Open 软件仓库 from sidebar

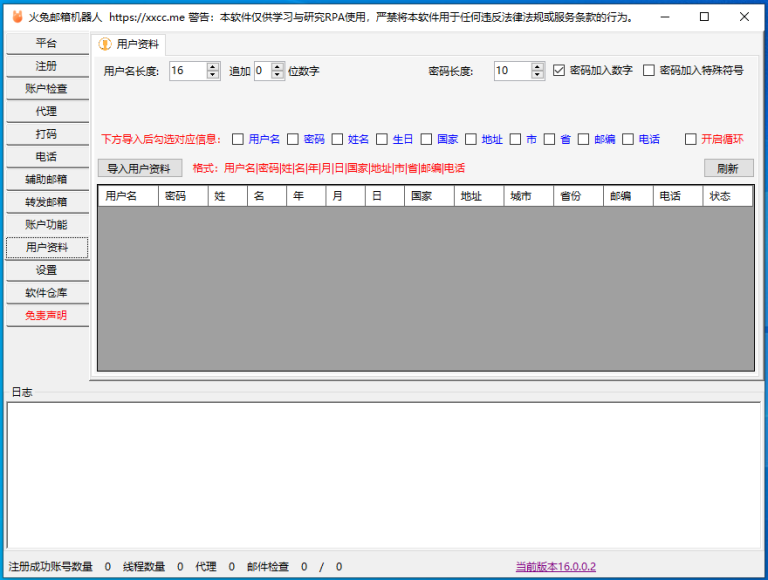(47, 293)
